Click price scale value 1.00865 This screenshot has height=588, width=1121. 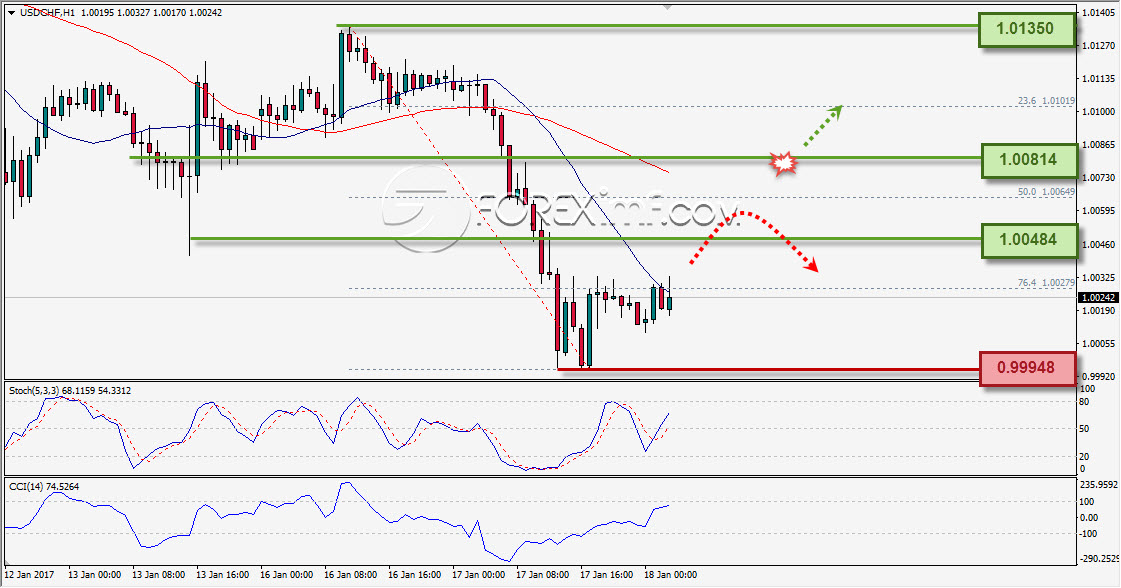point(1098,144)
